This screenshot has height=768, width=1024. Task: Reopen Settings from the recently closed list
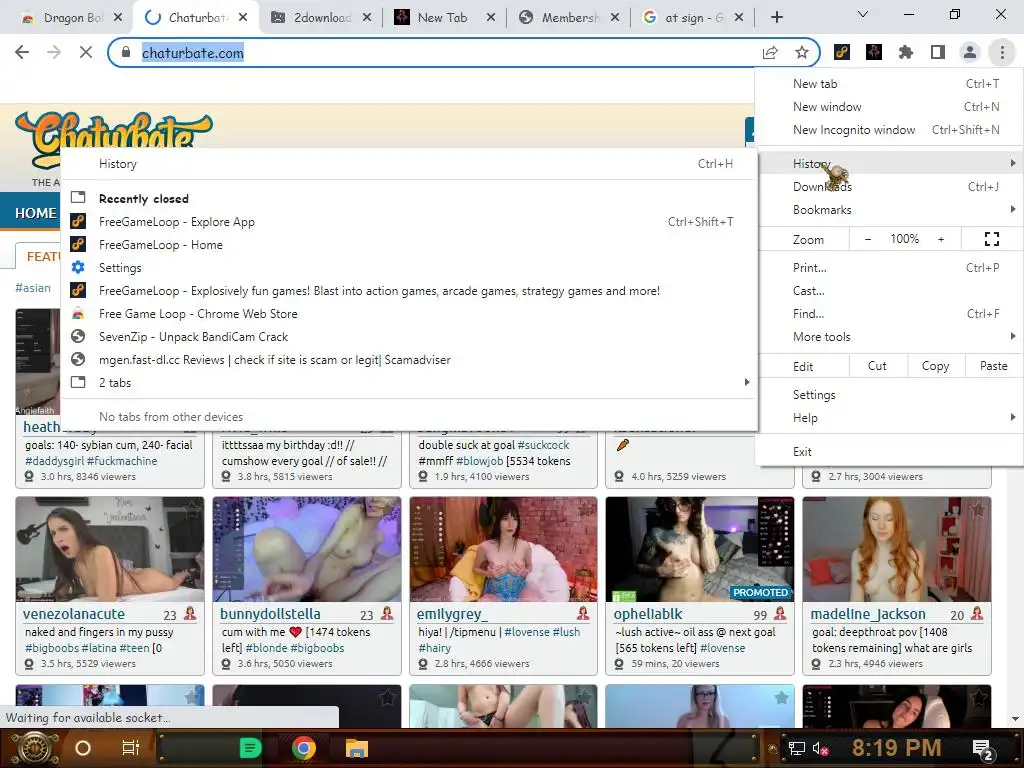(x=409, y=268)
